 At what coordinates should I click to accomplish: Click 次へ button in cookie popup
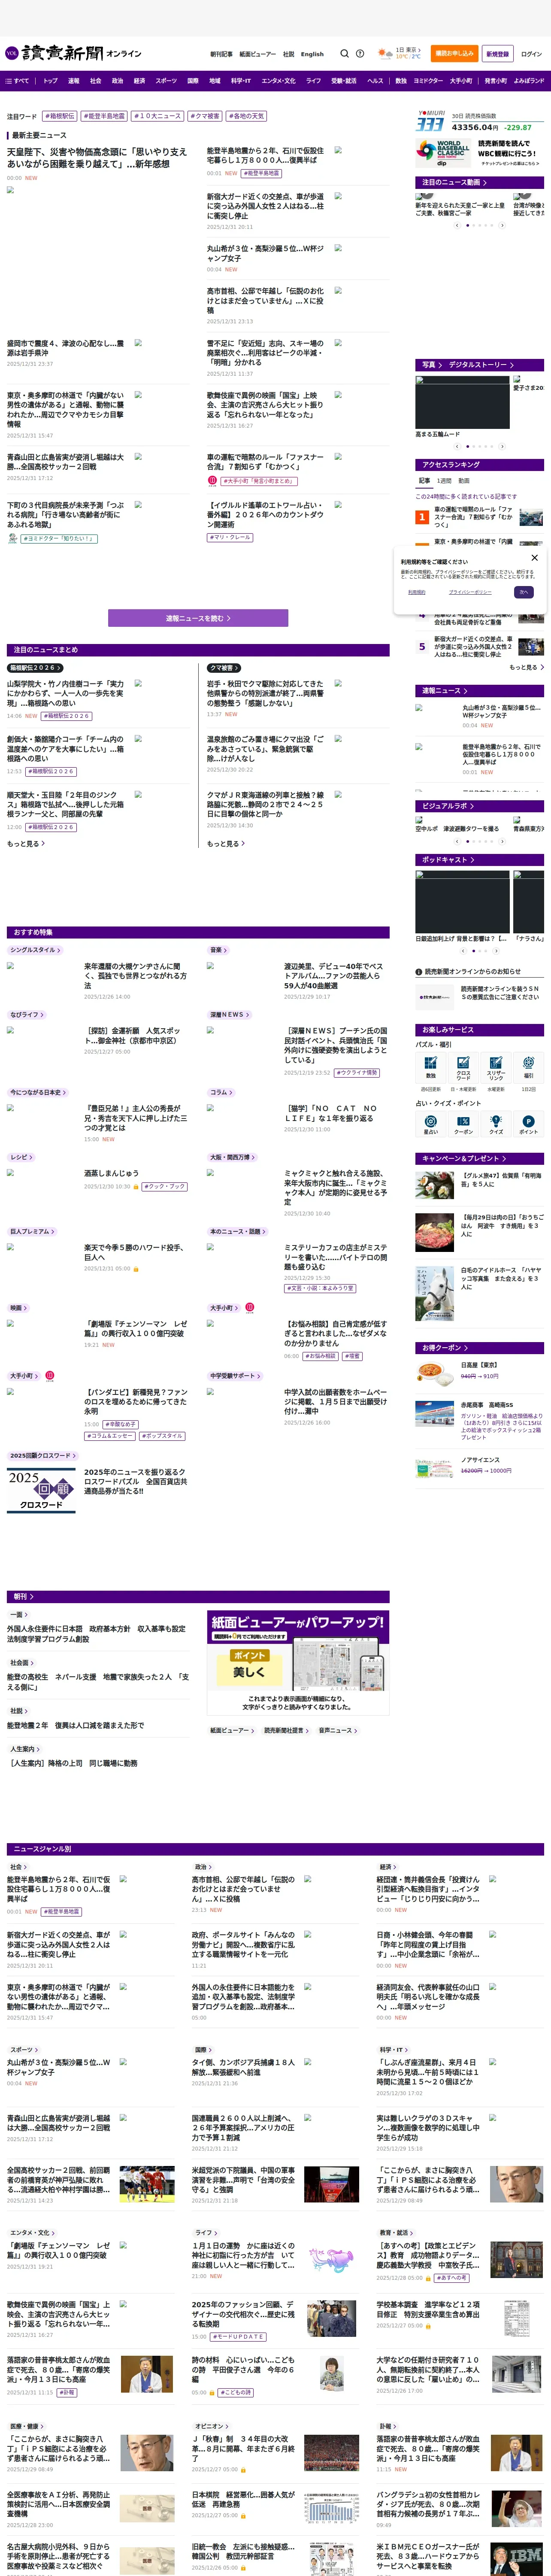523,592
